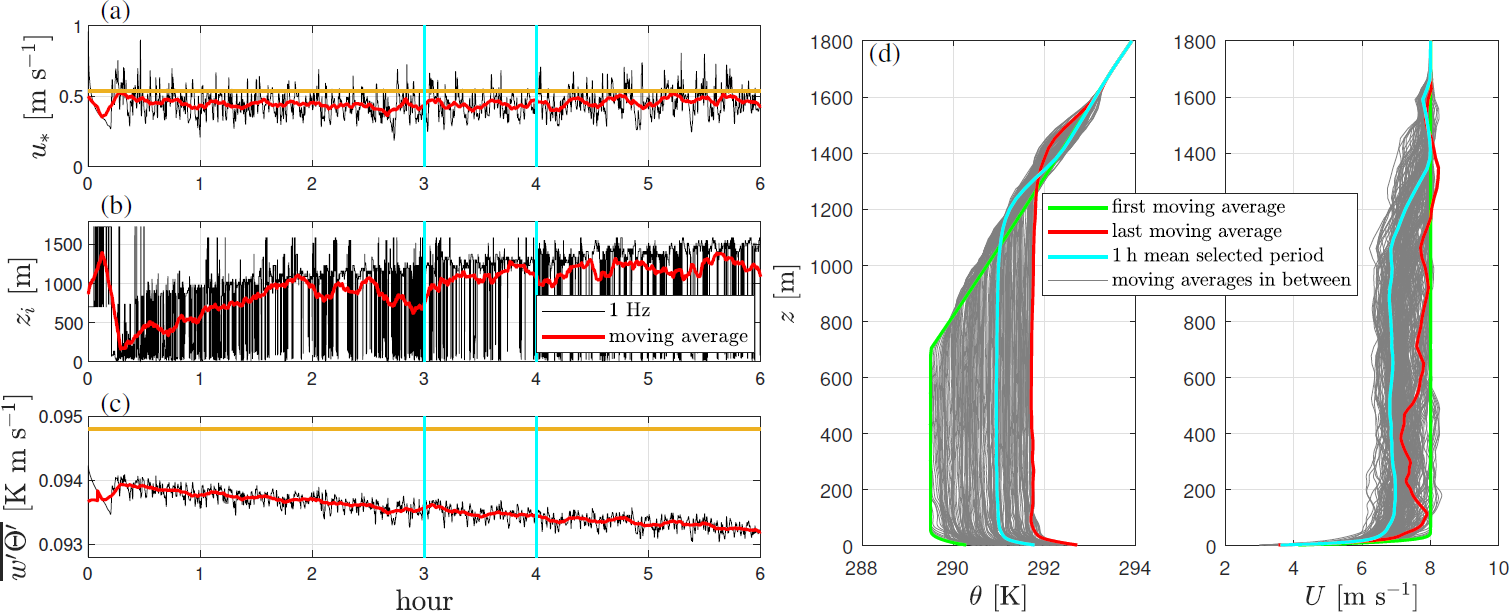Click the 'hour' x-axis title
This screenshot has width=1510, height=612.
(423, 599)
